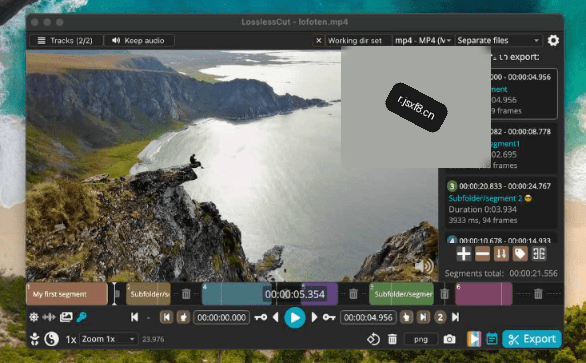Open the mp4 output format dropdown
This screenshot has height=363, width=586.
click(423, 40)
